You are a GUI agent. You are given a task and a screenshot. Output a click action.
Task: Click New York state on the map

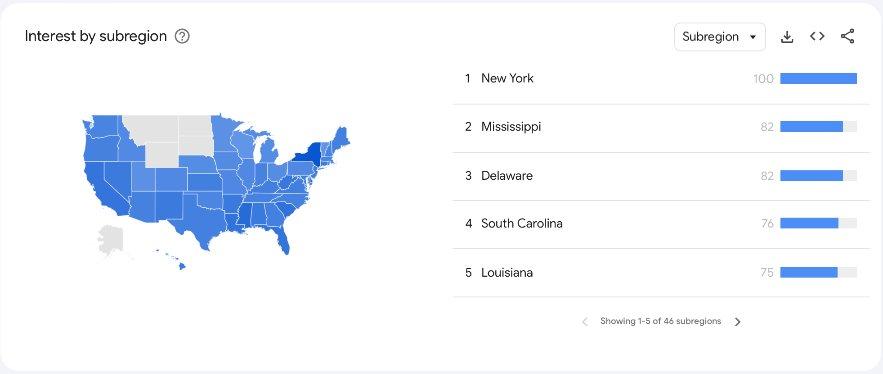(308, 156)
